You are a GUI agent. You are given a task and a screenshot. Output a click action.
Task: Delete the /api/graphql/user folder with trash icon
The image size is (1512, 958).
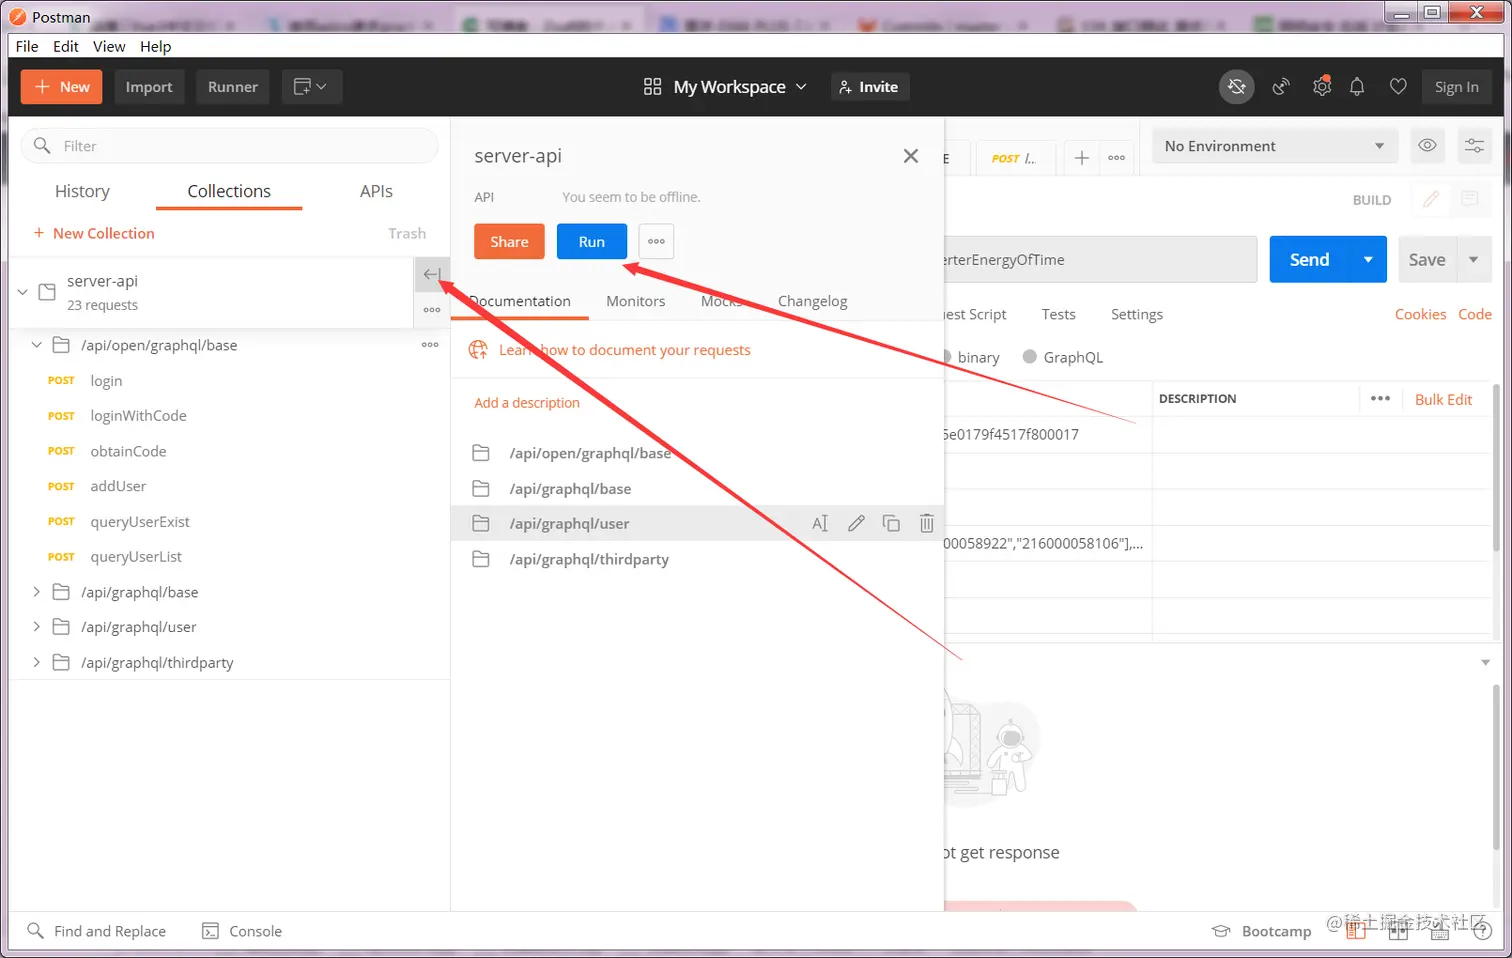(x=927, y=523)
